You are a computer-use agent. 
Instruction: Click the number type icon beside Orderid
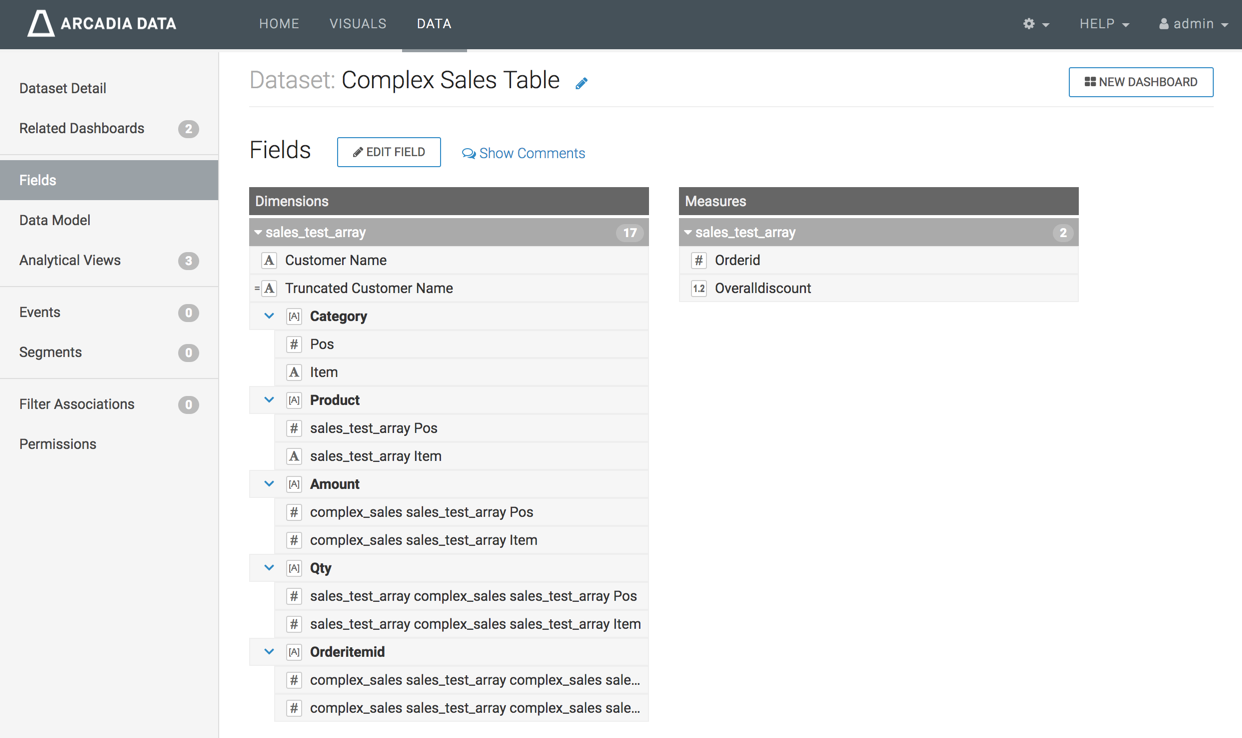click(x=699, y=260)
